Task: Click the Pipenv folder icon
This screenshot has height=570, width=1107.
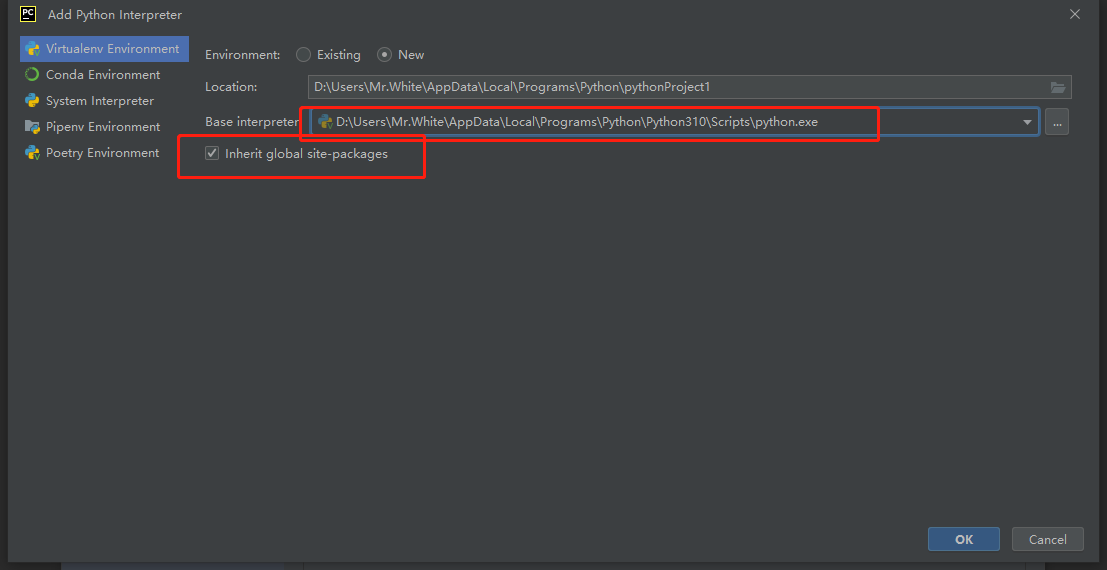Action: click(x=32, y=127)
